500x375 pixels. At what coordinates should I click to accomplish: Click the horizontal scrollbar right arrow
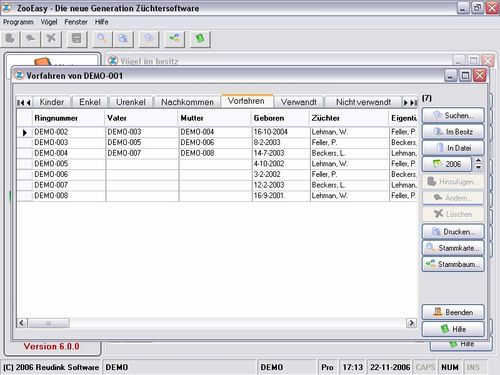pos(412,323)
